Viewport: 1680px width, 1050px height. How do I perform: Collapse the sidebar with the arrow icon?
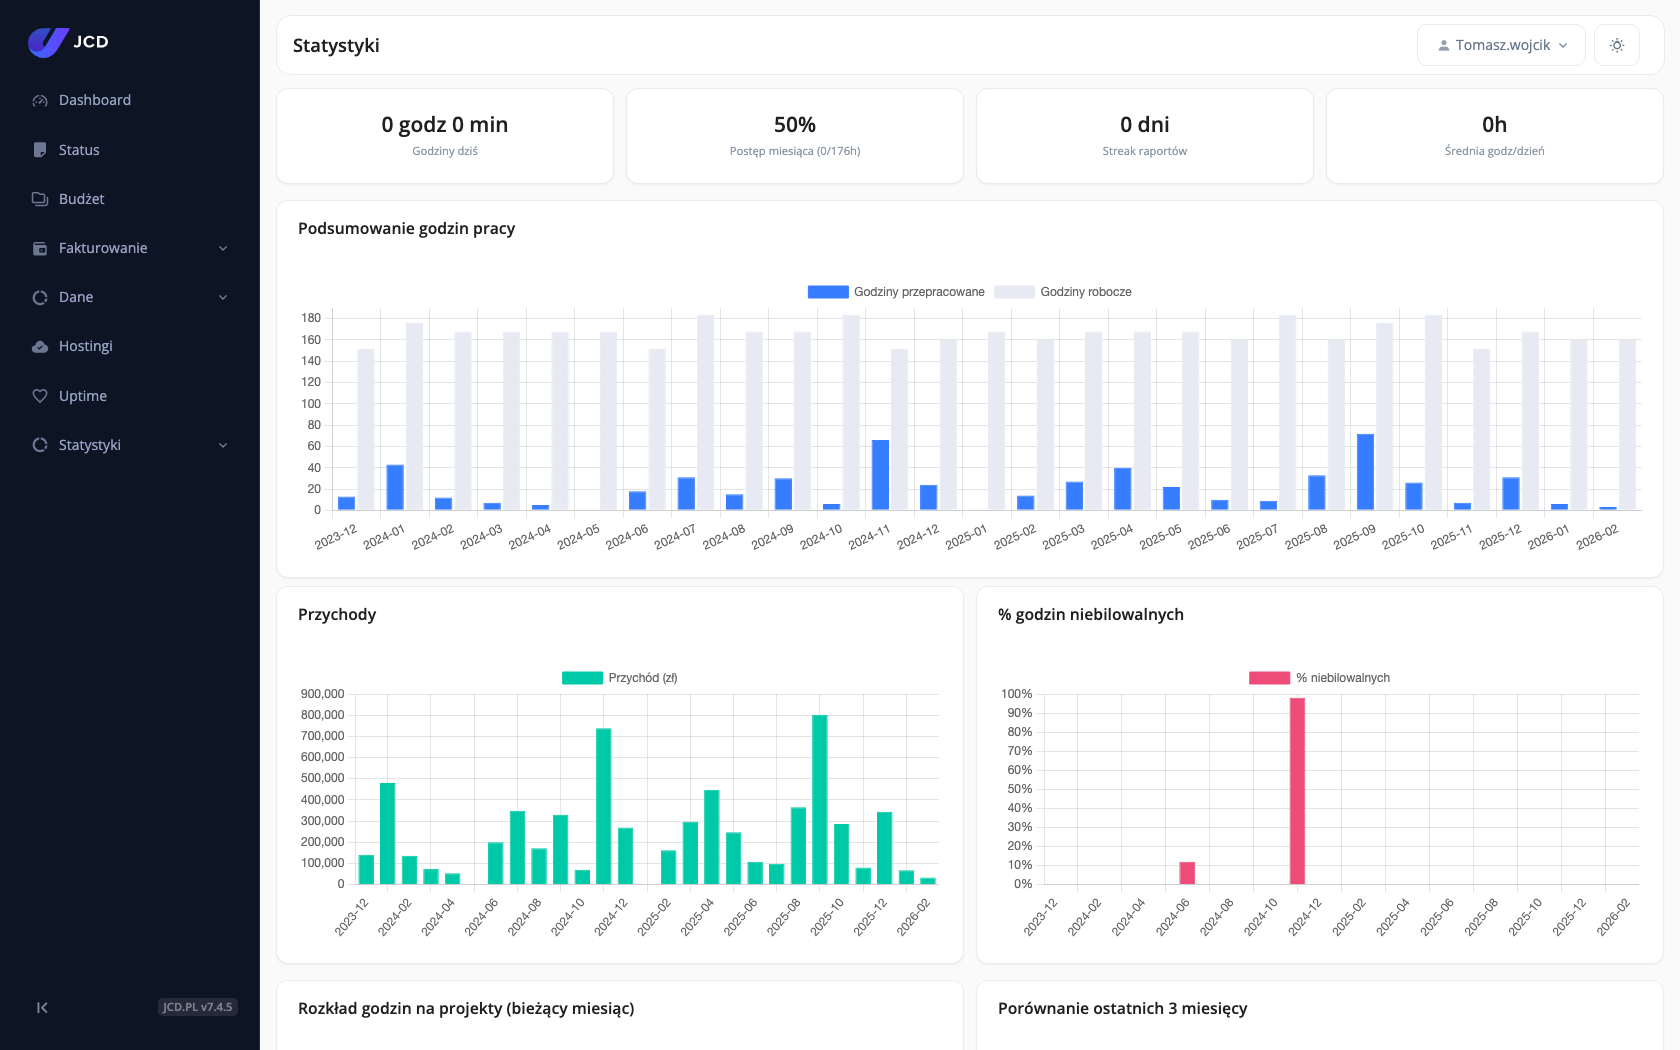[42, 1007]
